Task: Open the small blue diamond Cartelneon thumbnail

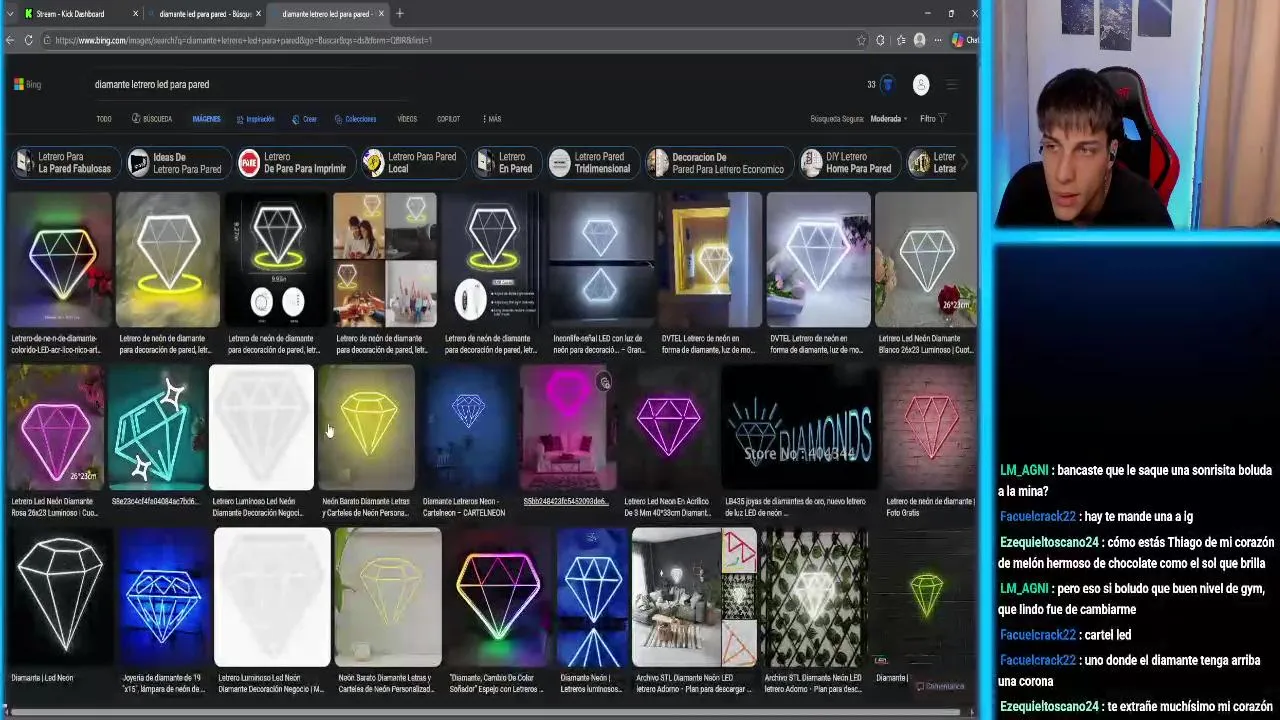Action: (467, 427)
